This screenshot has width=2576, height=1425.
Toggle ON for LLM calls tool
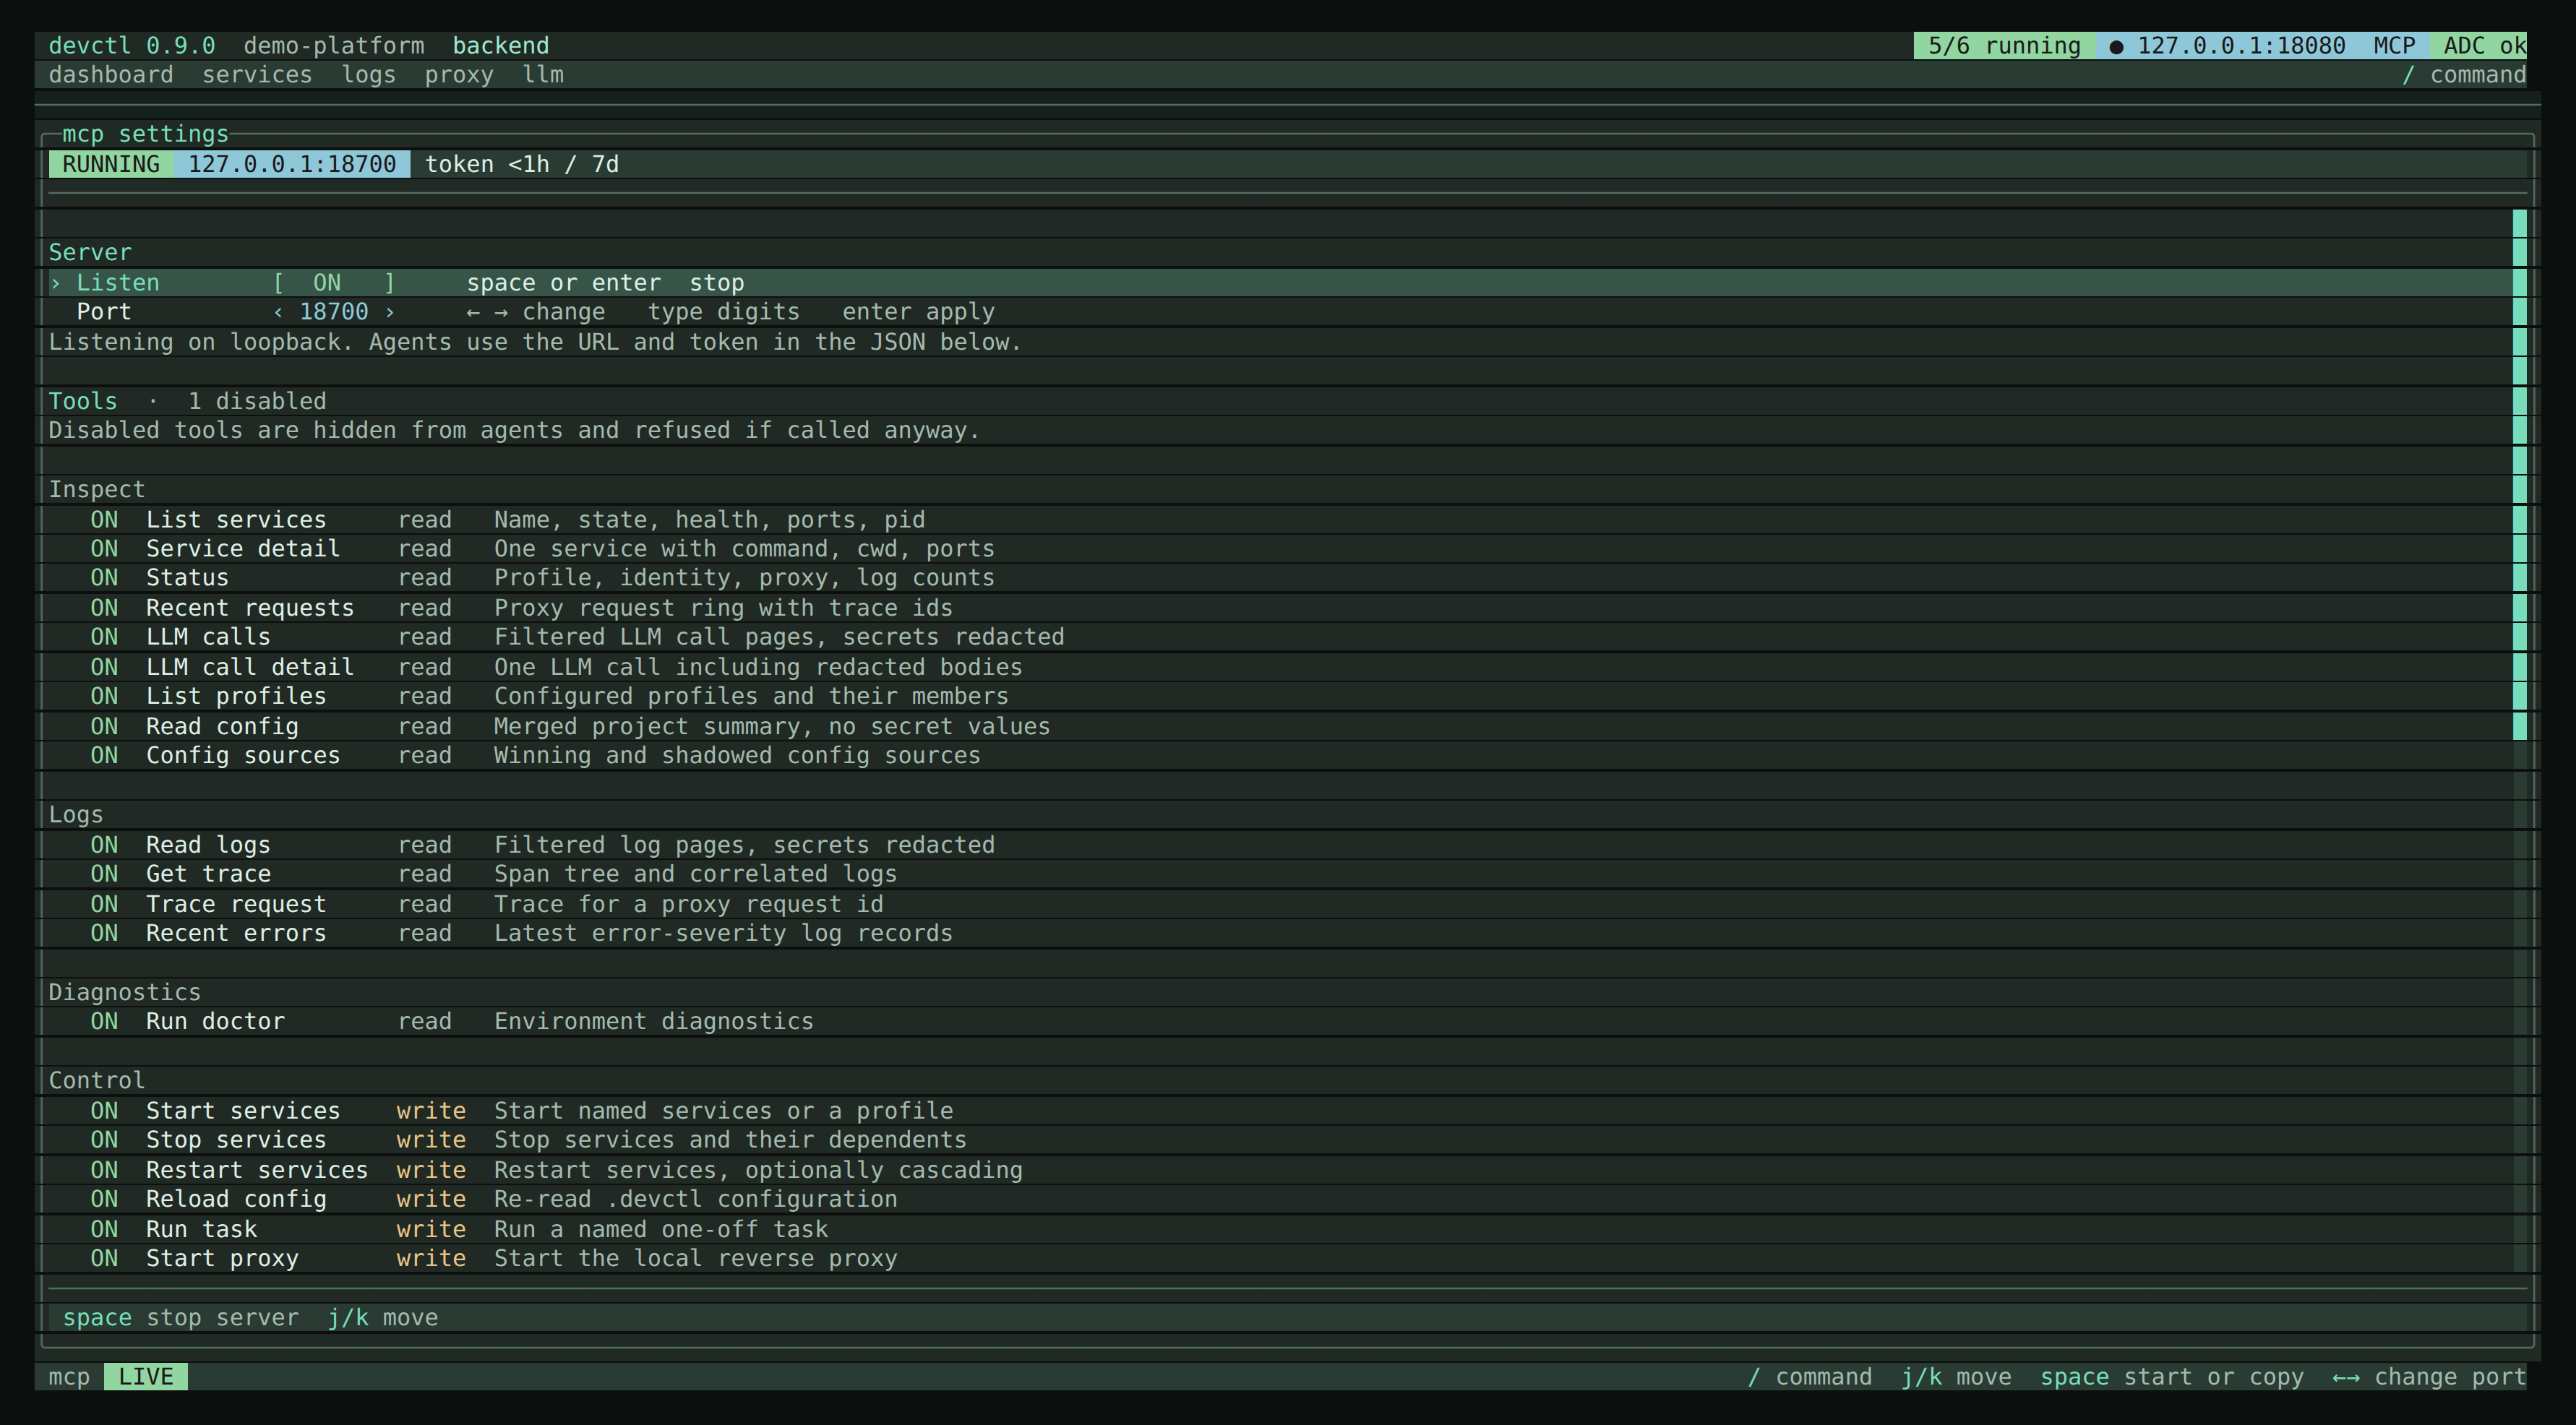tap(104, 637)
